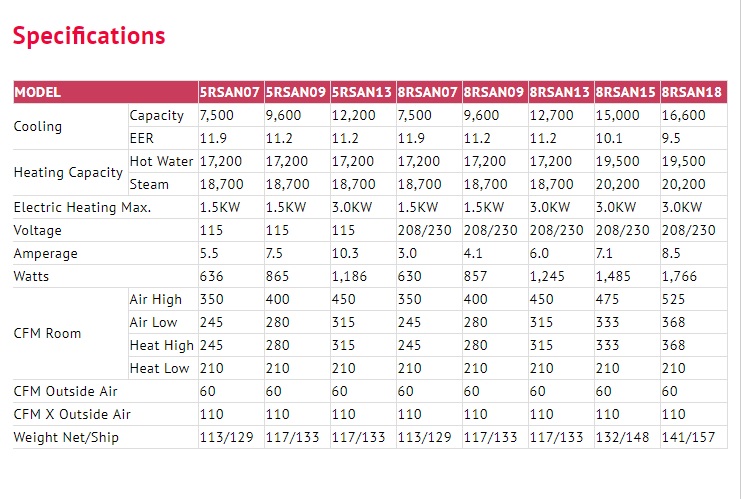Viewport: 741px width, 499px height.
Task: Select the EER value 10.1
Action: coord(609,138)
